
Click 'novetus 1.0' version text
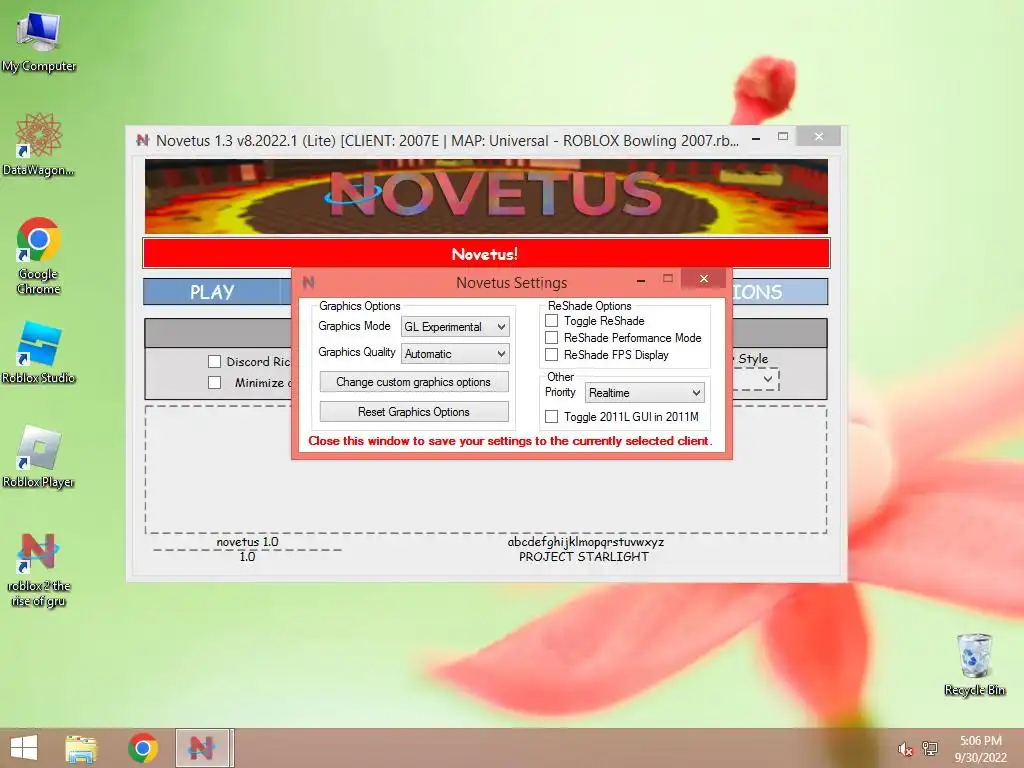(x=248, y=541)
